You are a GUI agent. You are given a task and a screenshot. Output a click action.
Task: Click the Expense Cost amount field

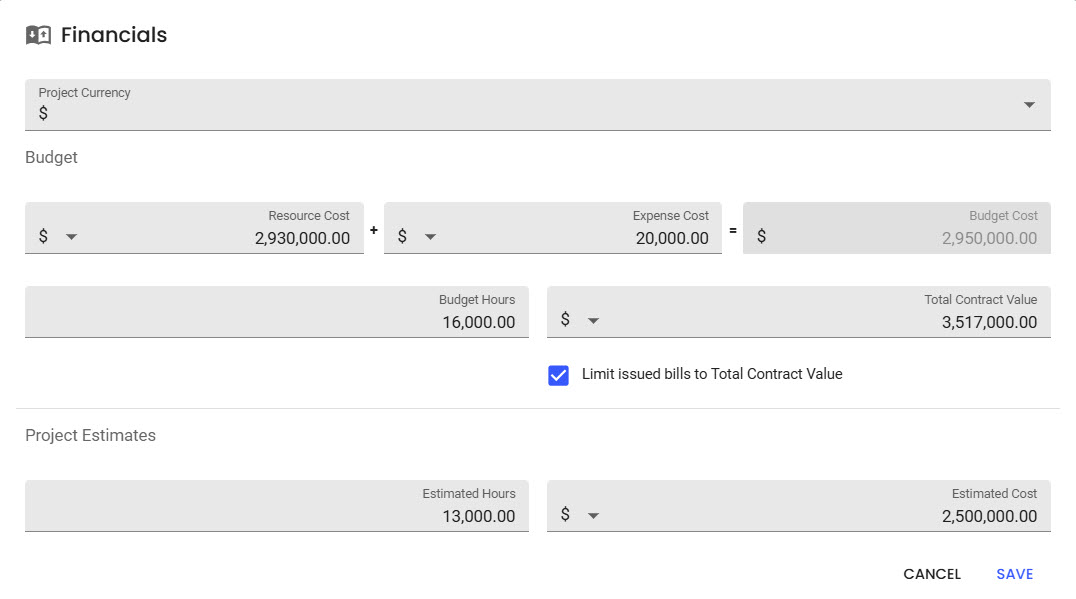600,238
